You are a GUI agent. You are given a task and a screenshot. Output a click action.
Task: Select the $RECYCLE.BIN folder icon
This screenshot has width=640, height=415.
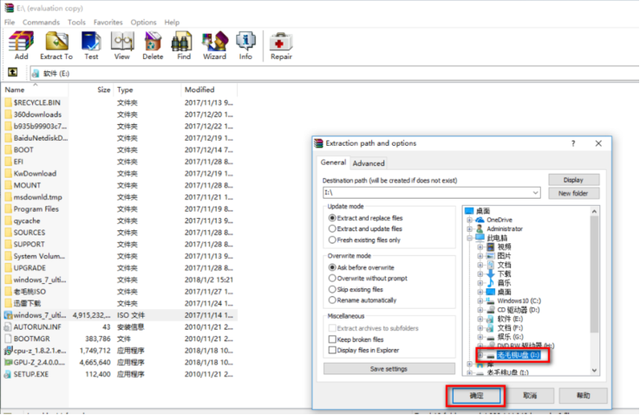tap(8, 102)
